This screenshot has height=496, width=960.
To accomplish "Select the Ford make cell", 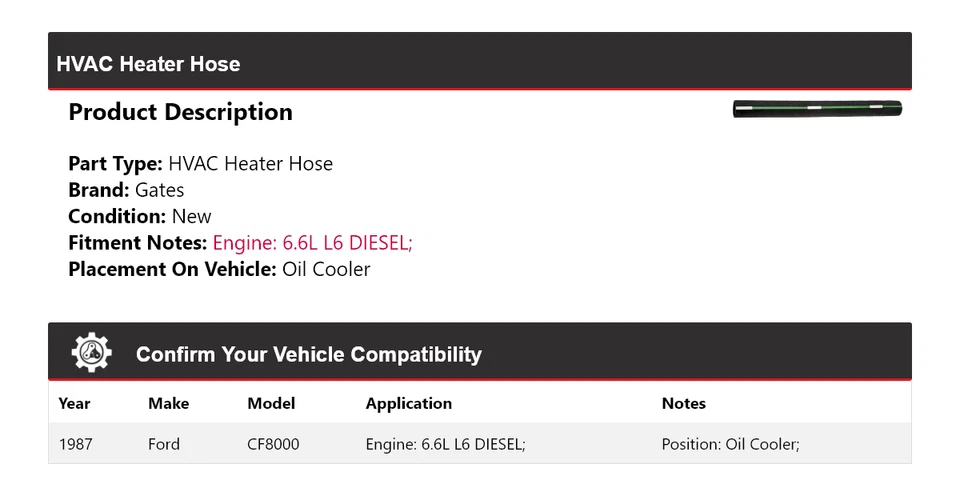I will [x=164, y=443].
